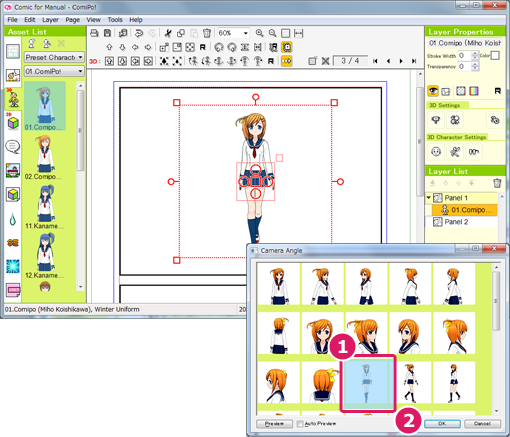Image resolution: width=510 pixels, height=437 pixels.
Task: Collapse the Panel 1 tree node
Action: (429, 198)
